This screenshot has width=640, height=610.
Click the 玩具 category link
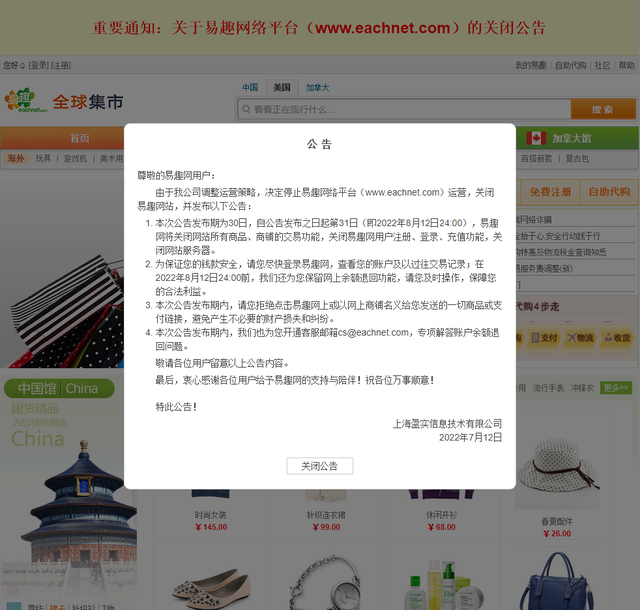(x=43, y=158)
